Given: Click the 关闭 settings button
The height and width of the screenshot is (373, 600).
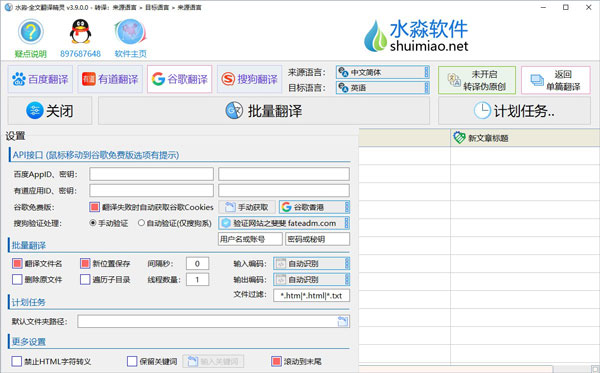Looking at the screenshot, I should (50, 111).
